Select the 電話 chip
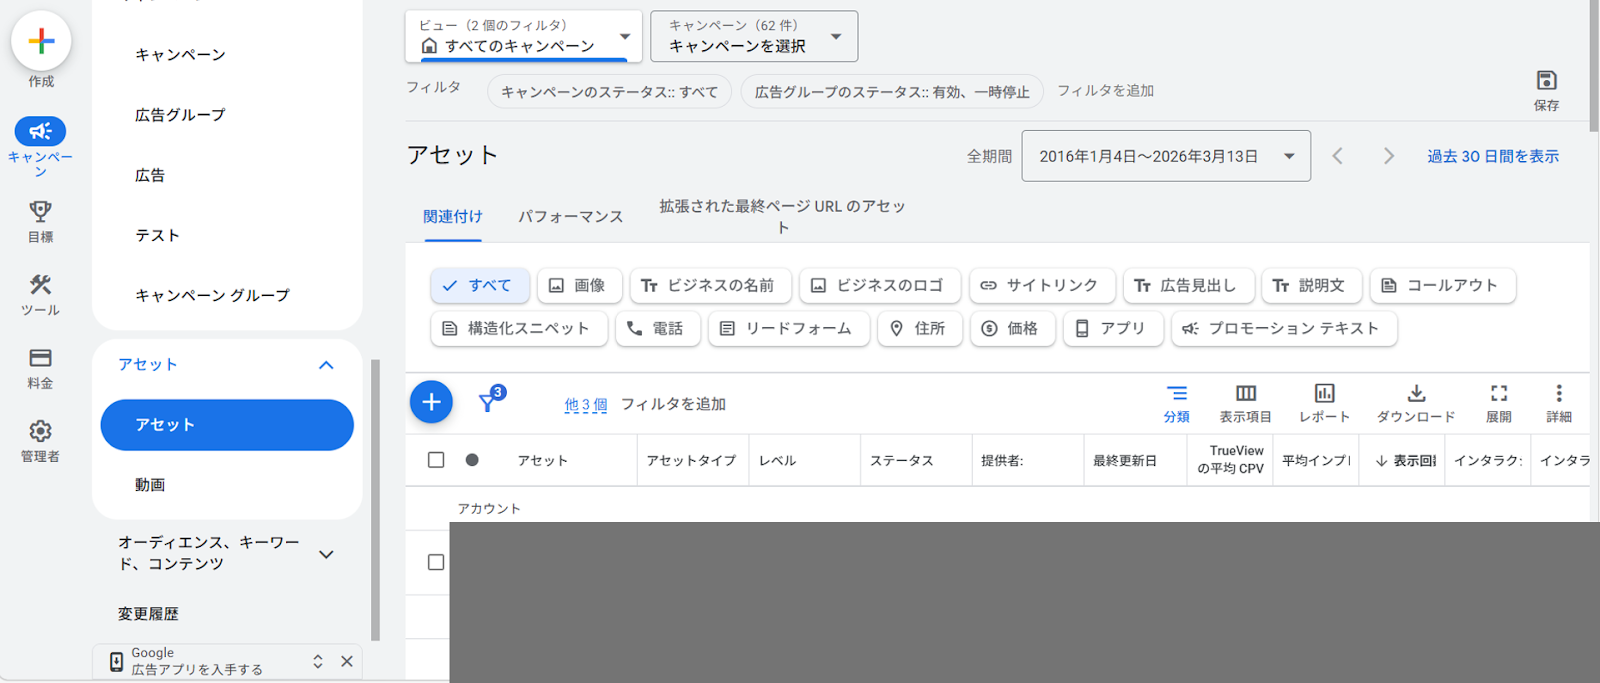The image size is (1600, 683). (x=657, y=328)
